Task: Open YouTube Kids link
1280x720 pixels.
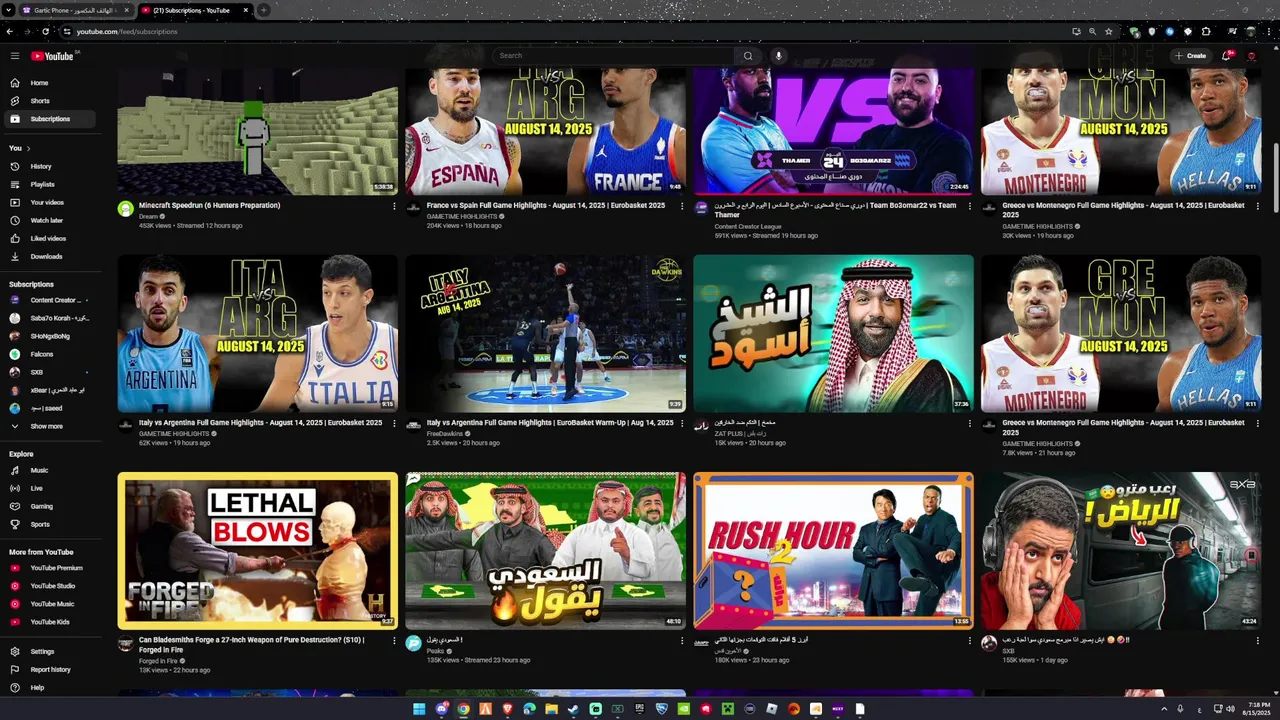Action: pos(49,622)
